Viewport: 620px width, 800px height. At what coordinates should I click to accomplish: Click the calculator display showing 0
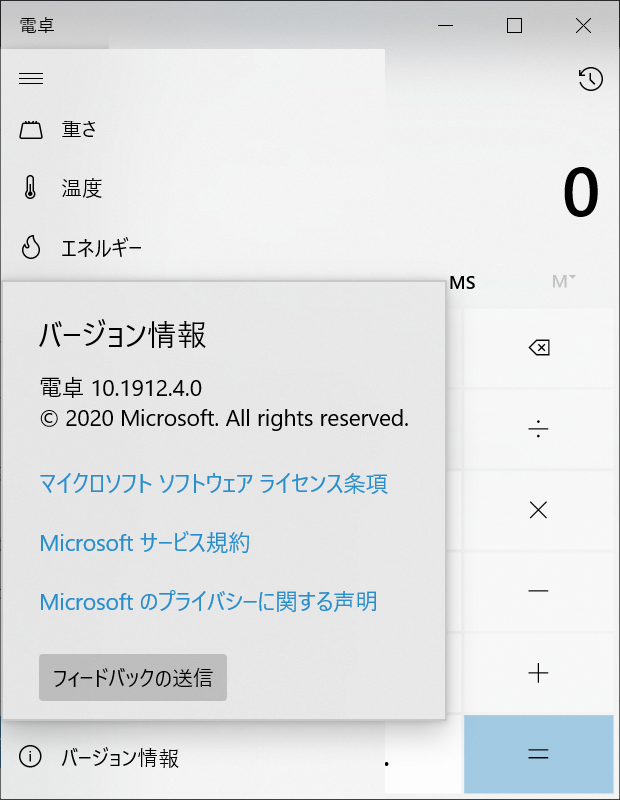point(581,192)
